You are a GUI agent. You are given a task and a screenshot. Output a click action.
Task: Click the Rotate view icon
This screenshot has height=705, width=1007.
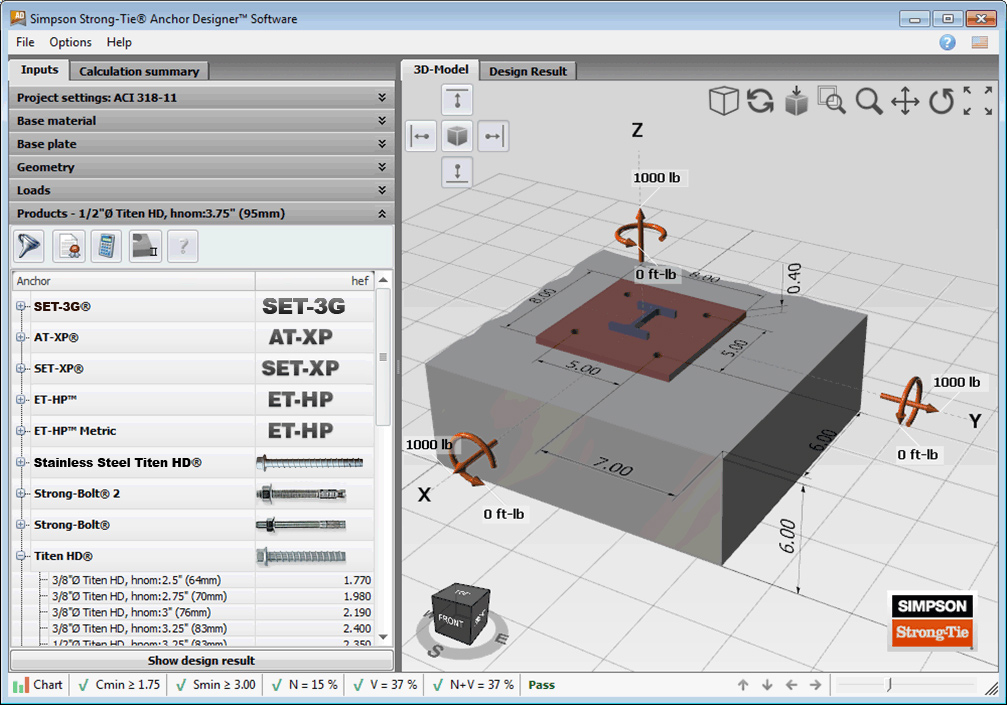(x=940, y=100)
